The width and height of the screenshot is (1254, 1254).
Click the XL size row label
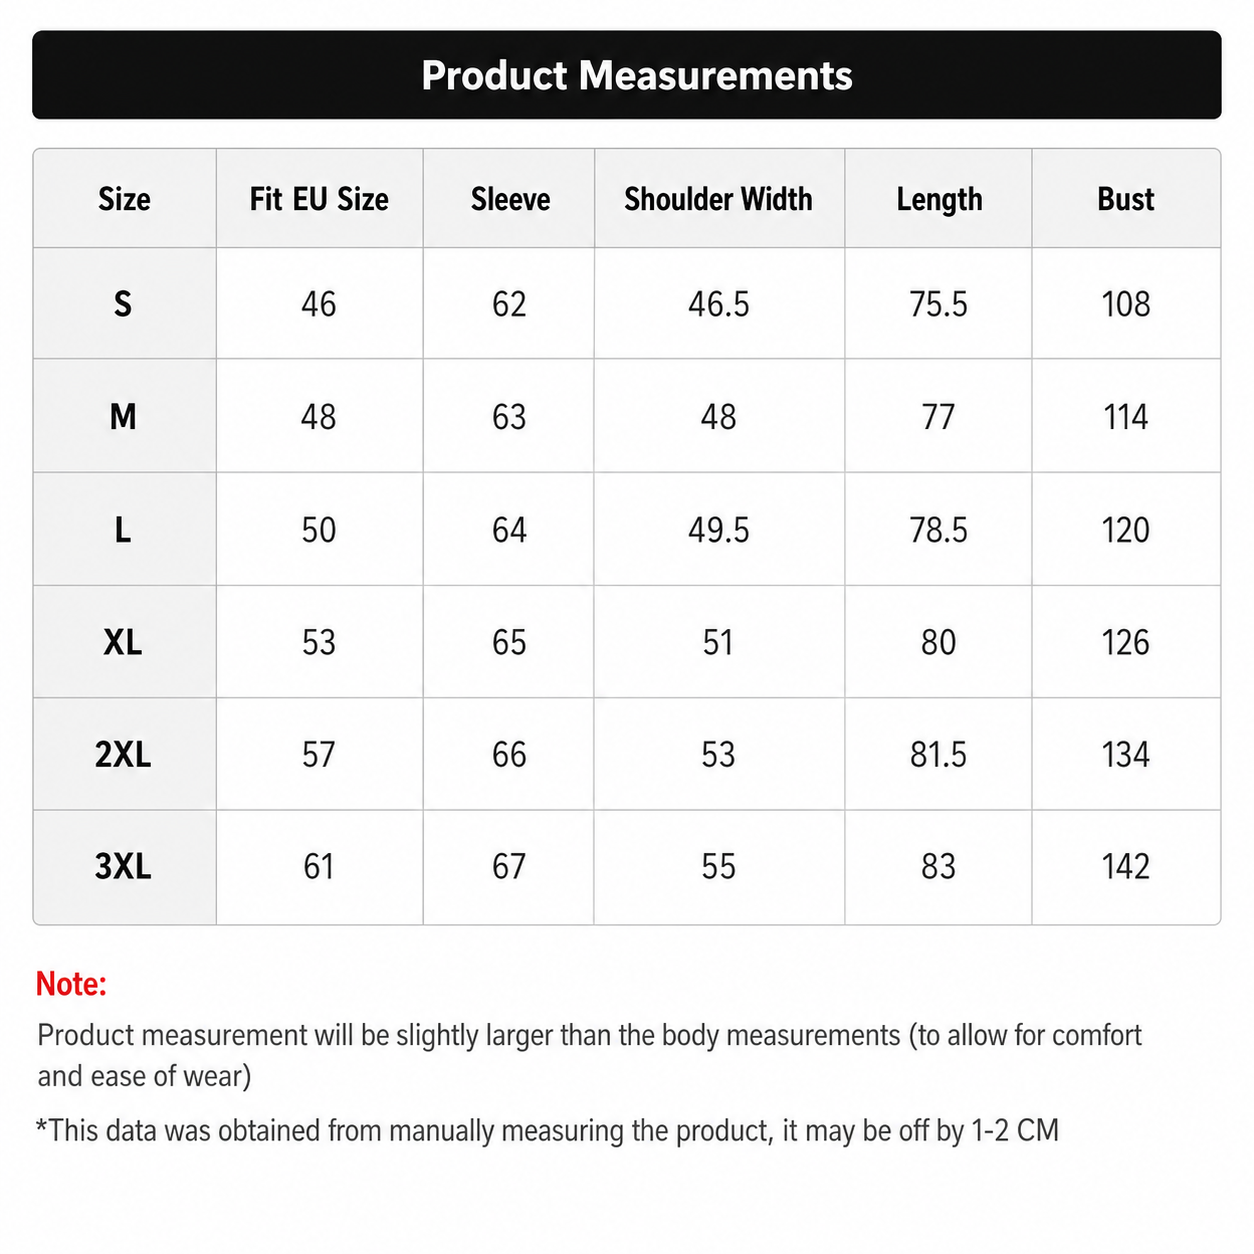click(x=124, y=642)
